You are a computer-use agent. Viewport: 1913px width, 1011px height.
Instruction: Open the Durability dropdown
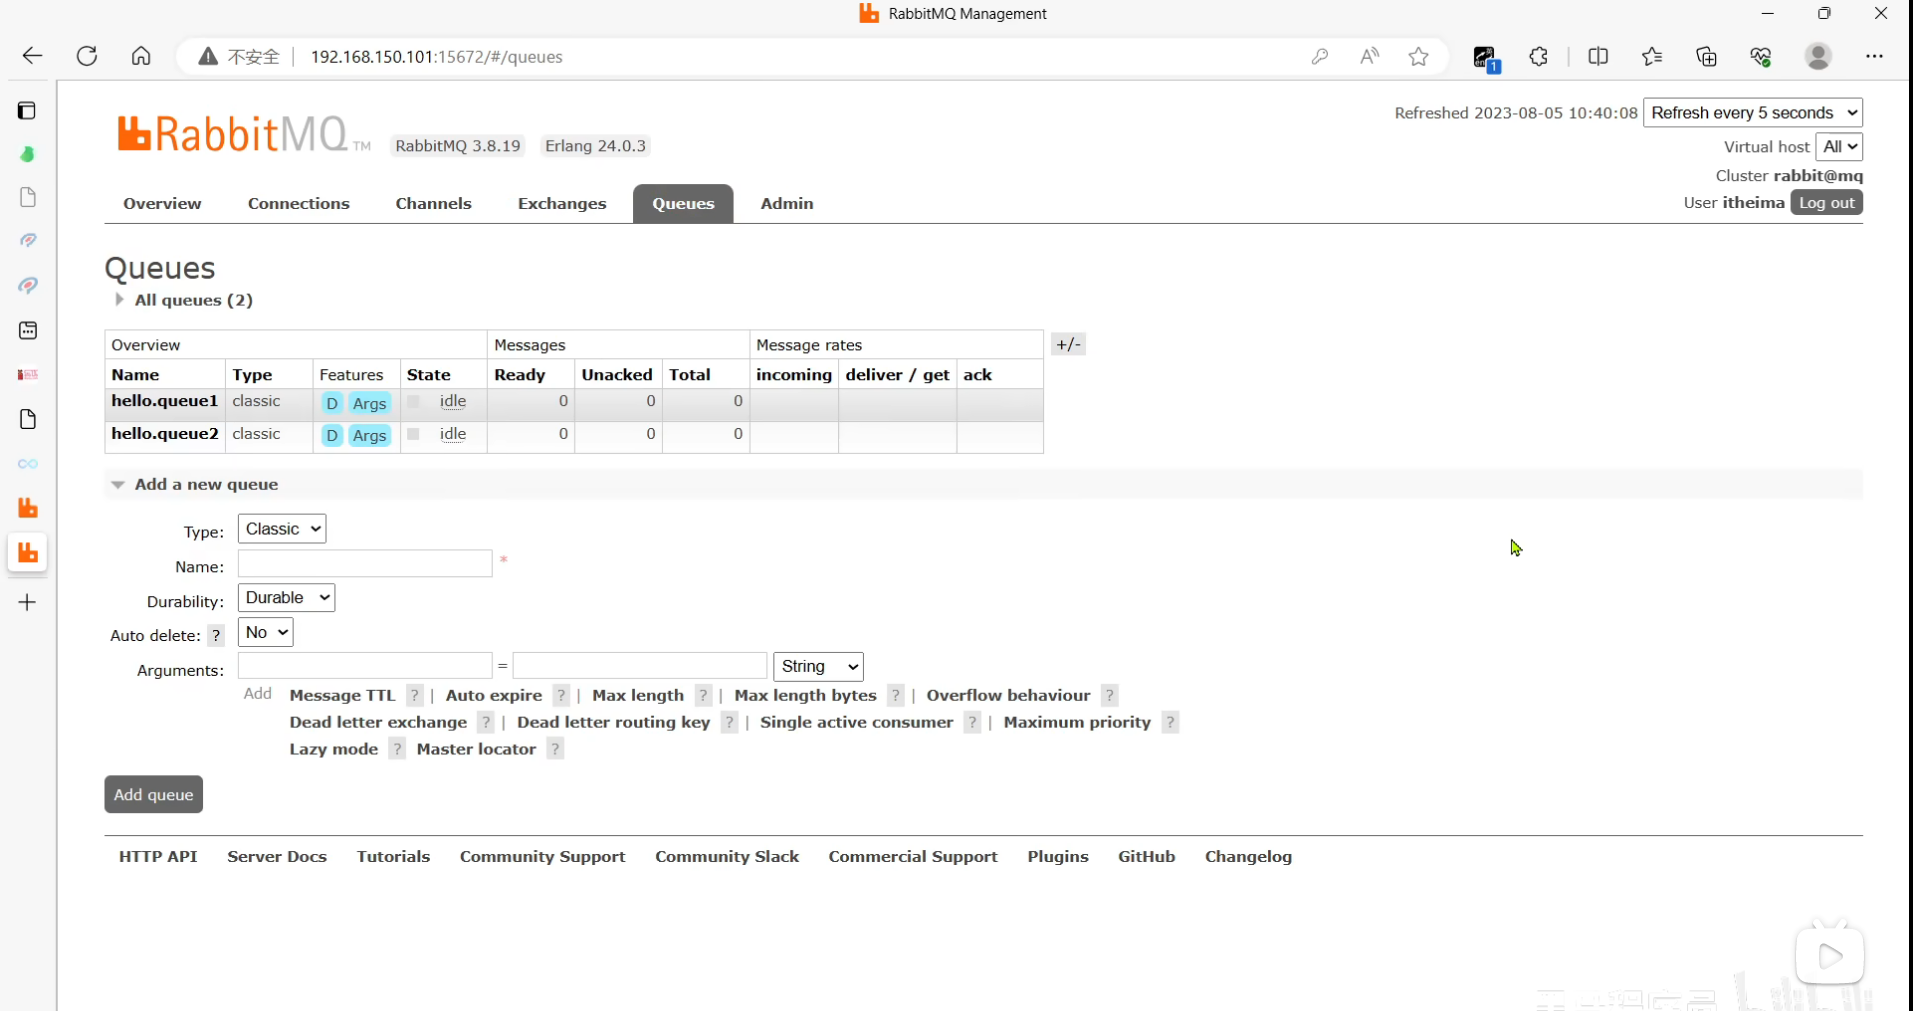pyautogui.click(x=286, y=598)
